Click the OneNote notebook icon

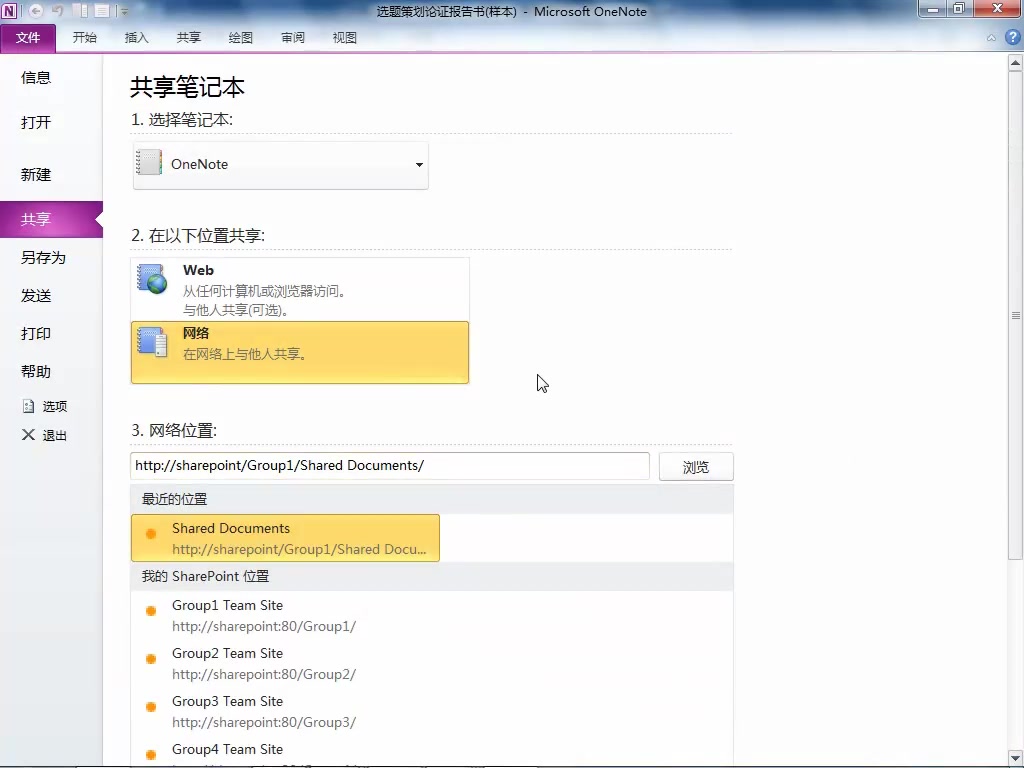(148, 163)
